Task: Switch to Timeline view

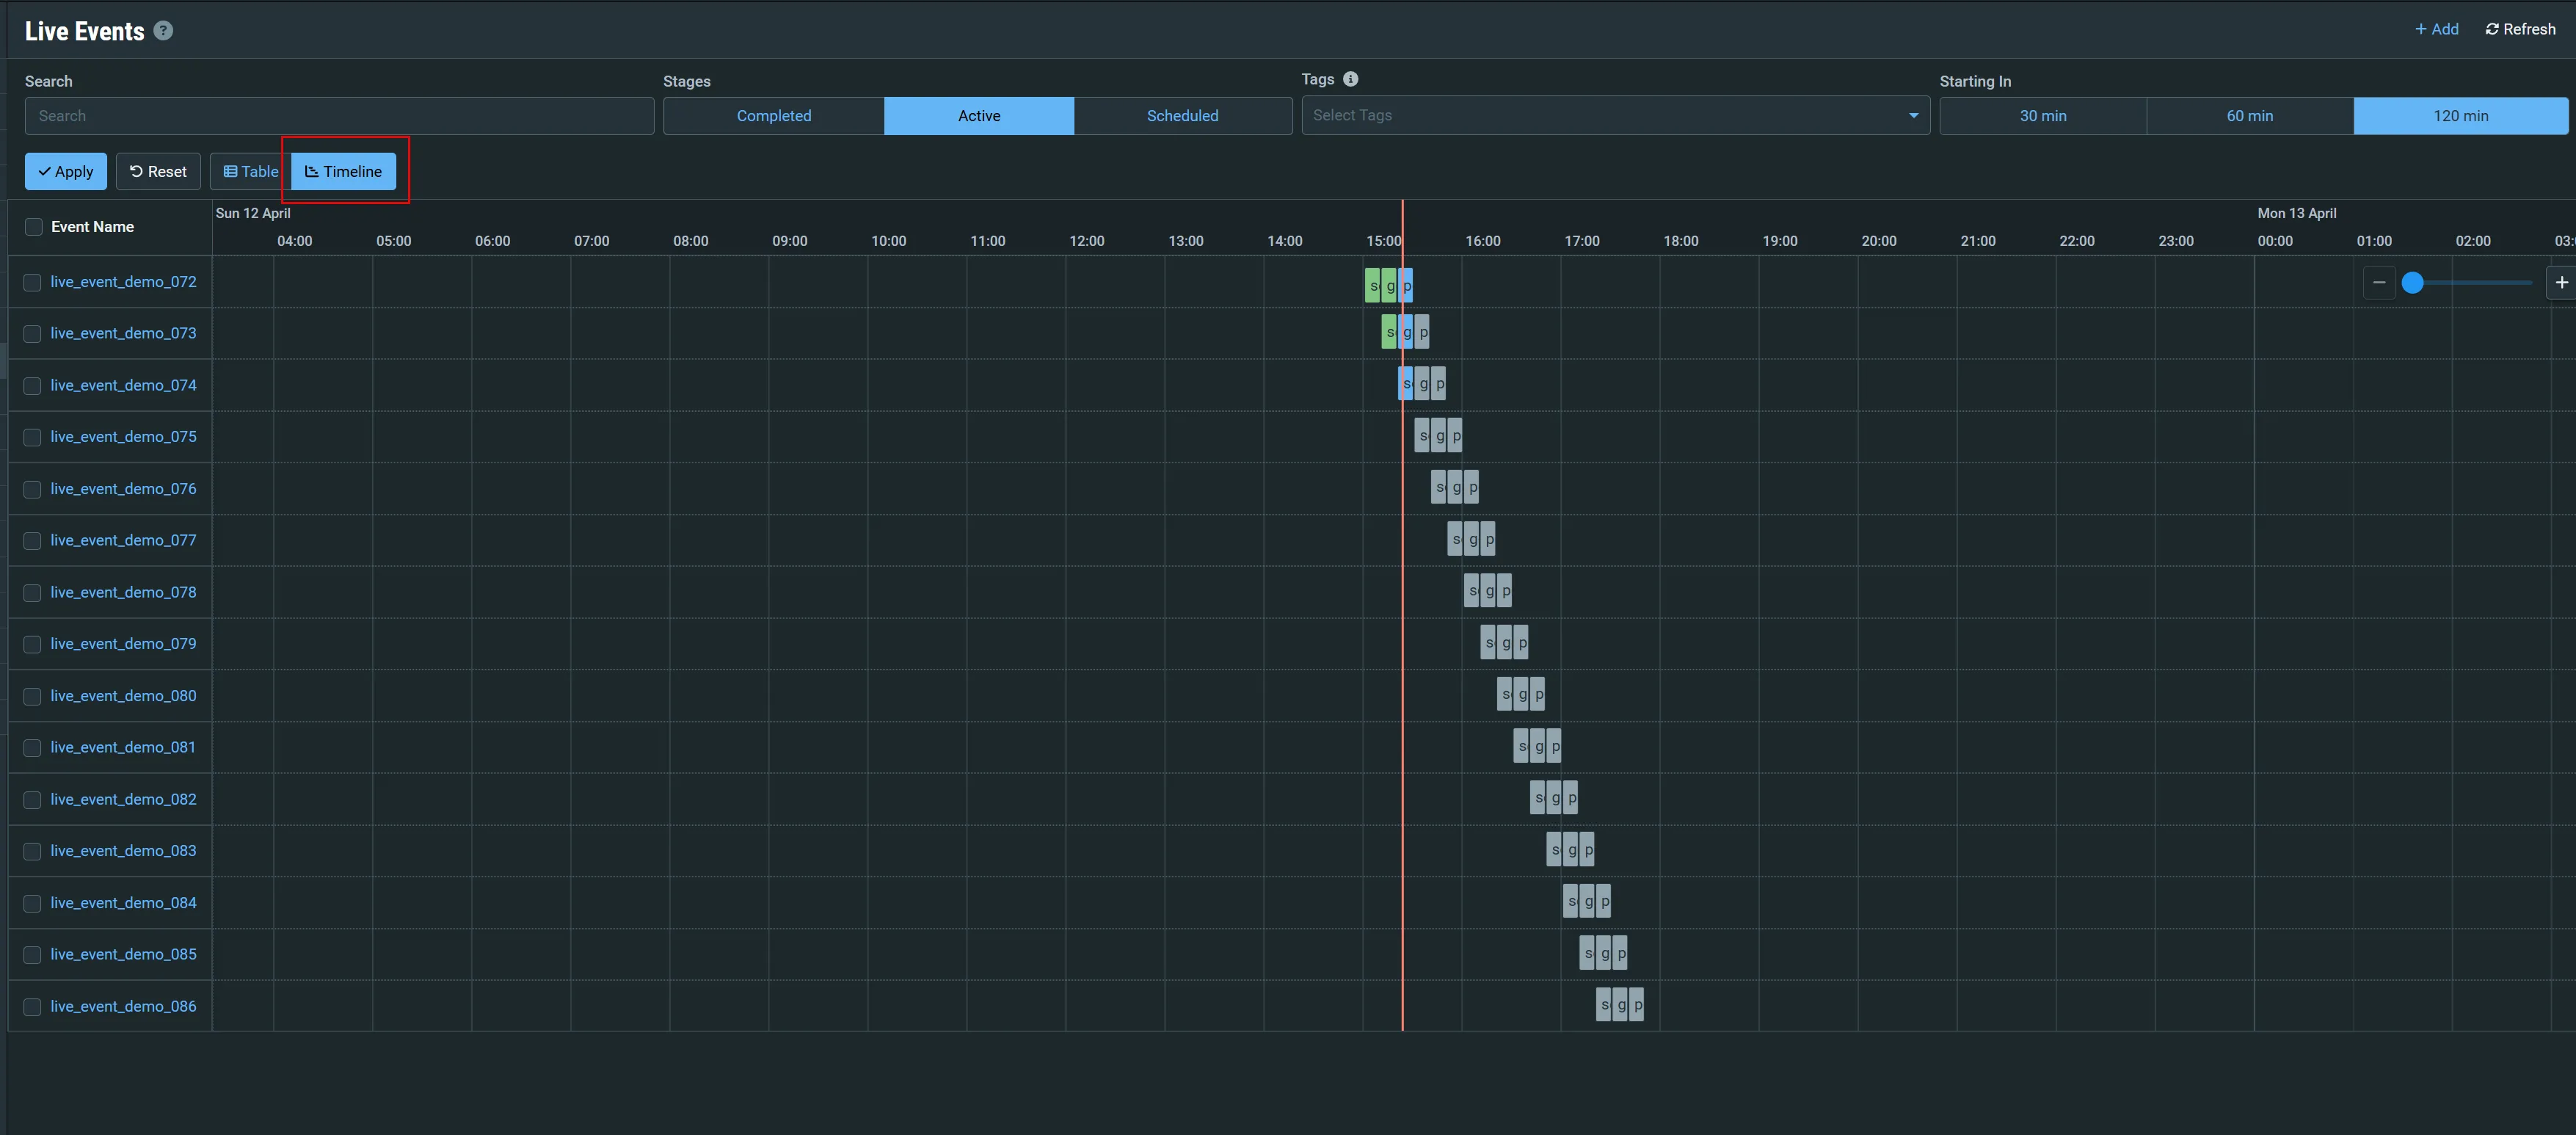Action: tap(343, 171)
